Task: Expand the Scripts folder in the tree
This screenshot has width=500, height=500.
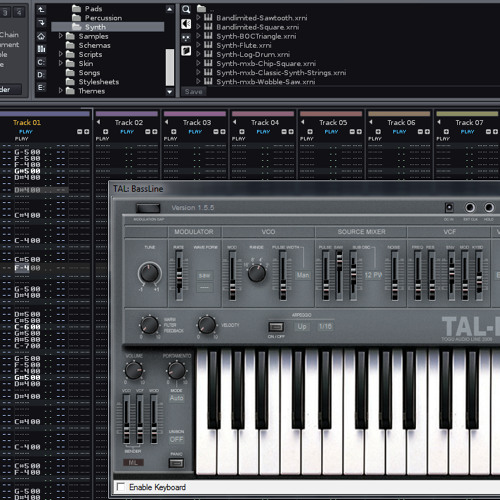Action: tap(61, 54)
